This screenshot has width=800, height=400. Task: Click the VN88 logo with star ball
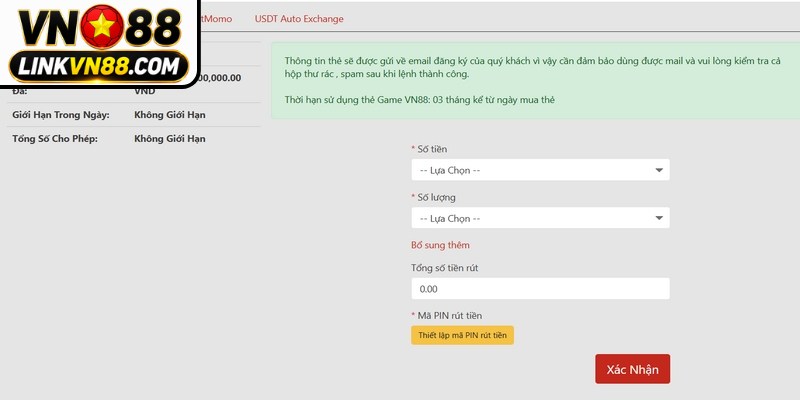tap(100, 27)
